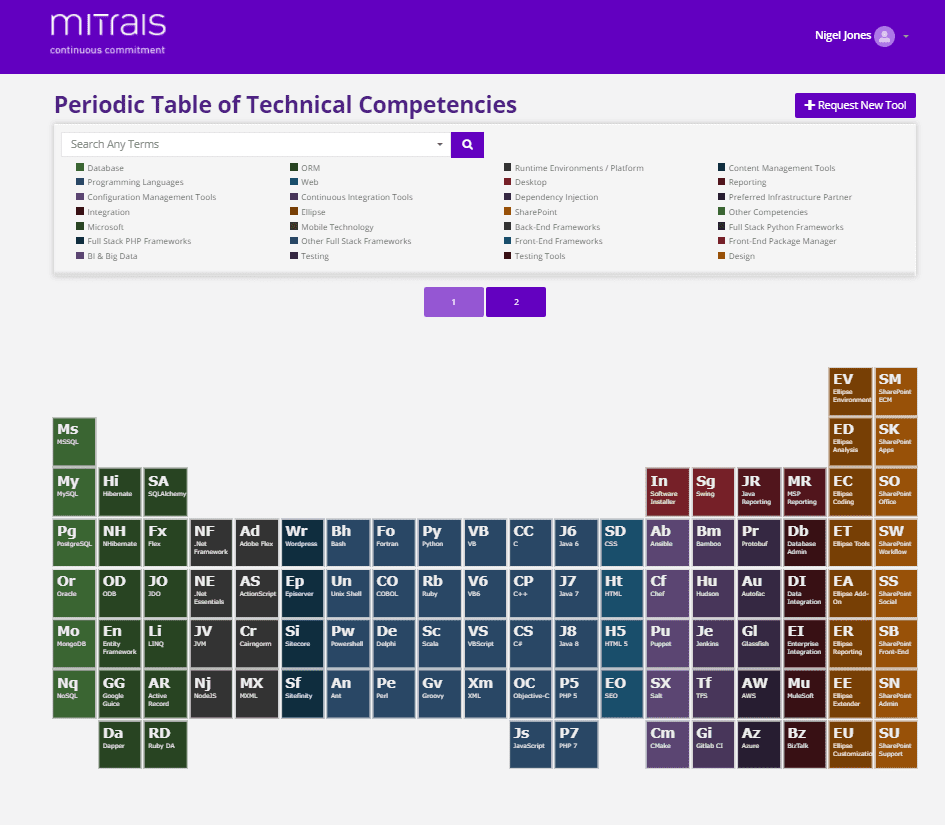Click the Request New Tool button

pos(855,105)
